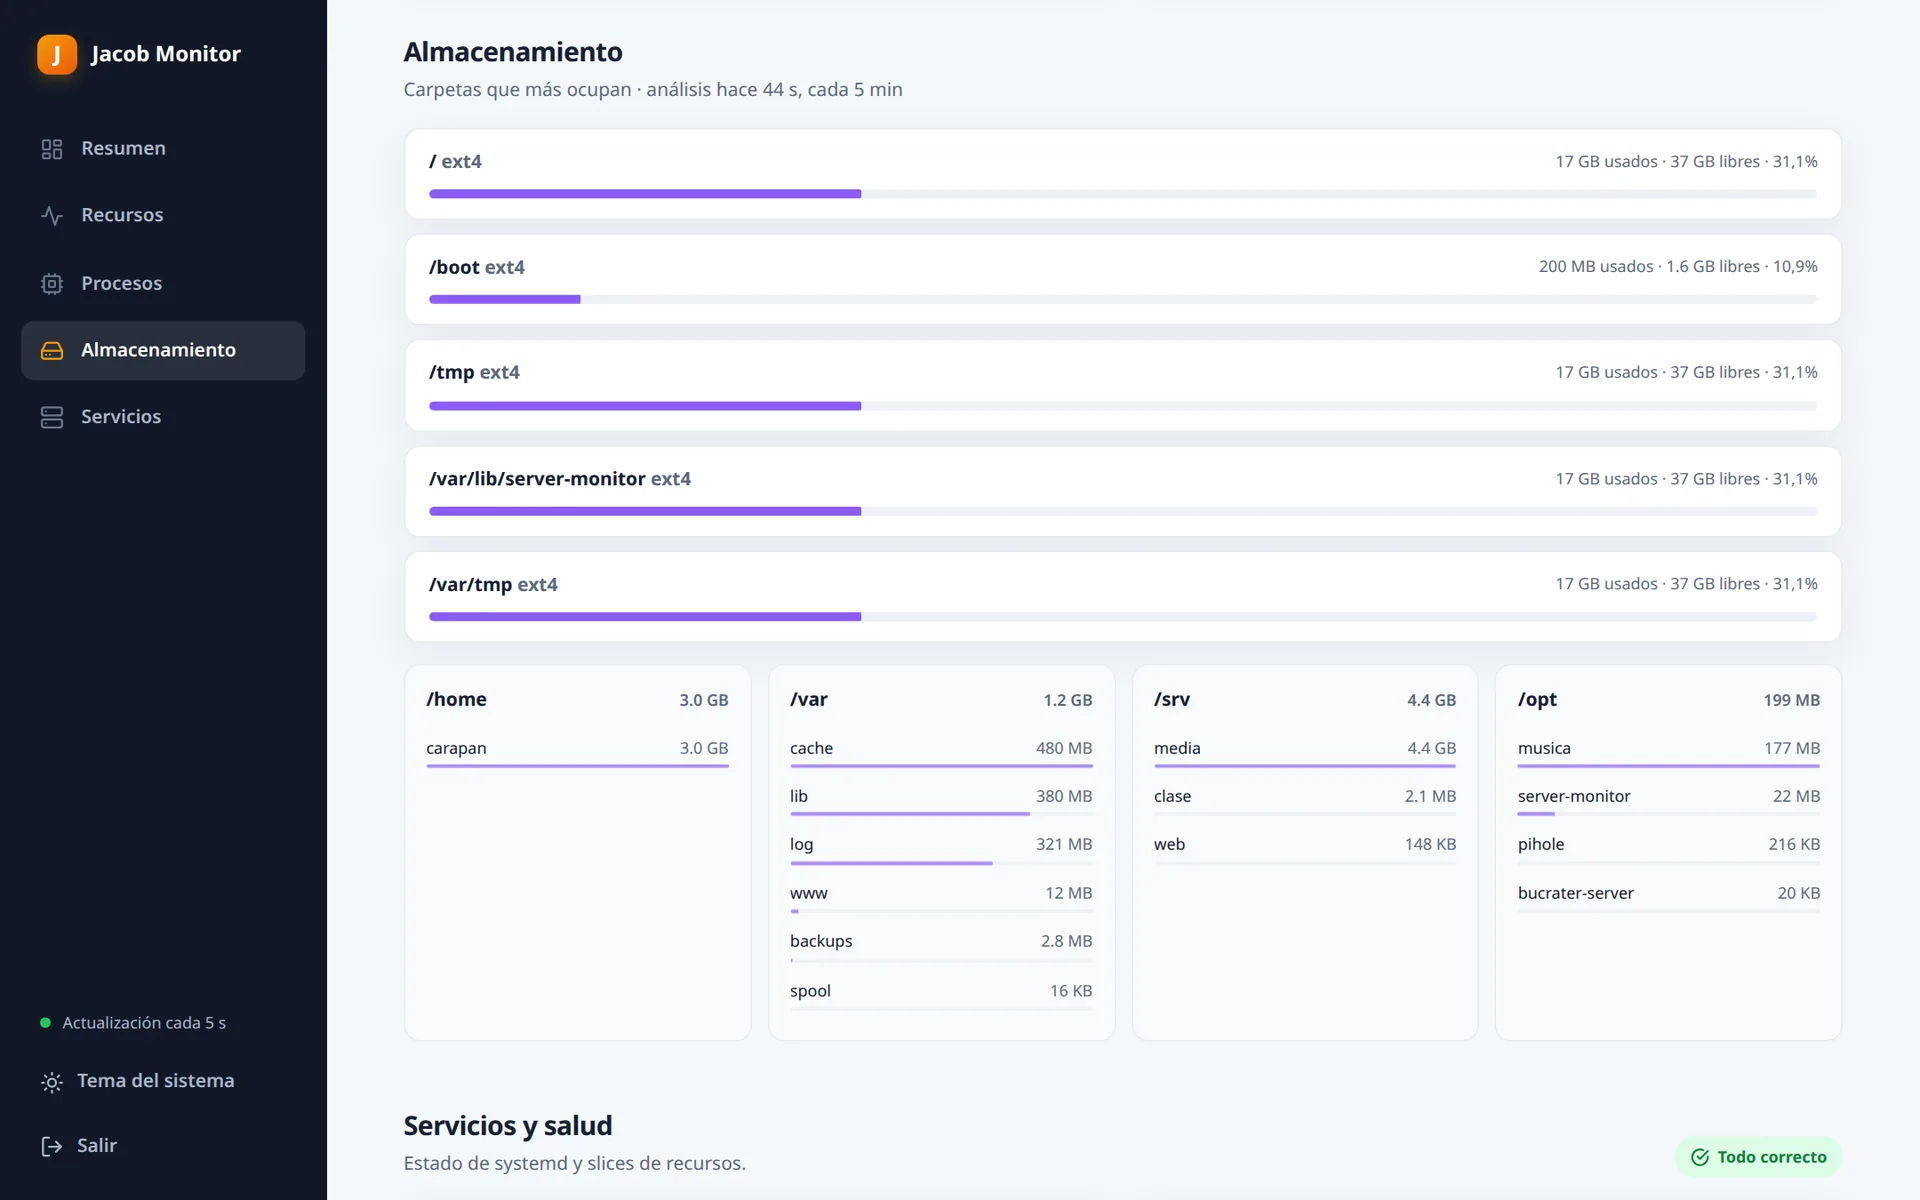The width and height of the screenshot is (1920, 1200).
Task: Click the Servicios y salud heading
Action: point(508,1126)
